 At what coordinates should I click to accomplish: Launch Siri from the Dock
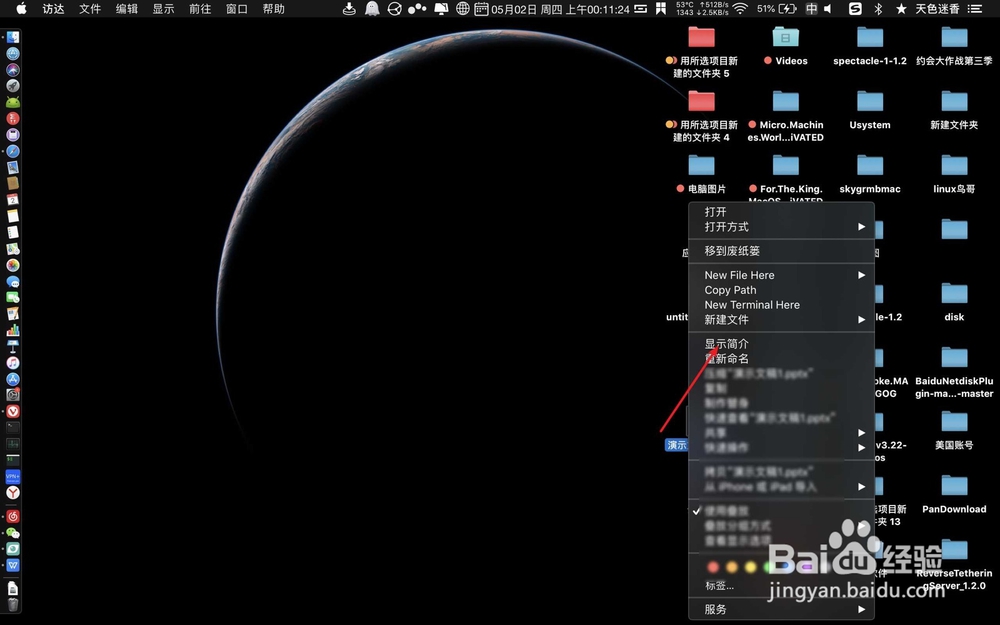(13, 70)
